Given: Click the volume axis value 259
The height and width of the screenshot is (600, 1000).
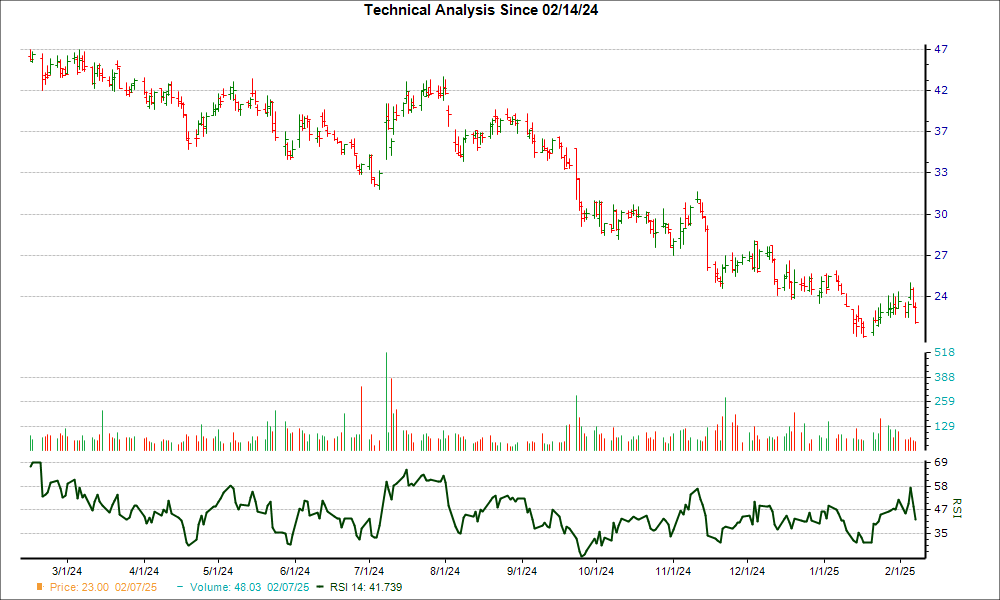Looking at the screenshot, I should [944, 402].
